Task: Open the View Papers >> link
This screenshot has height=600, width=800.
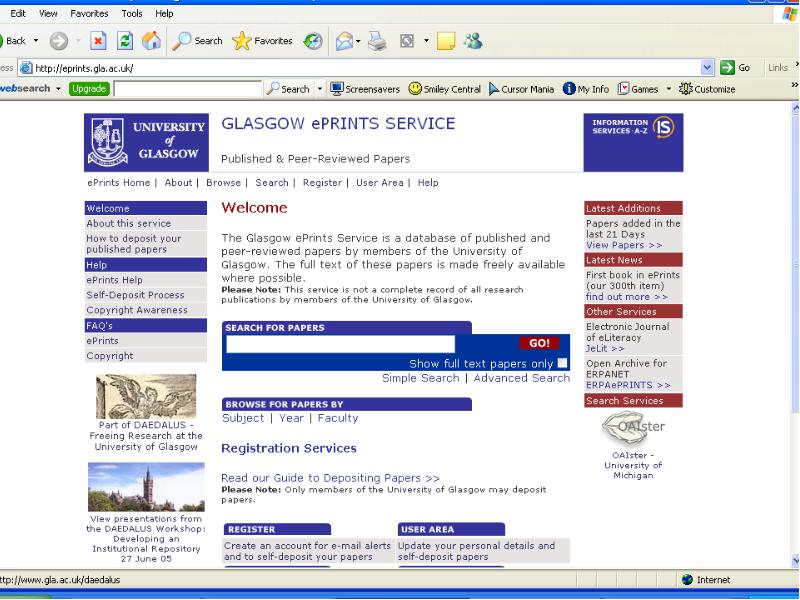Action: click(624, 245)
